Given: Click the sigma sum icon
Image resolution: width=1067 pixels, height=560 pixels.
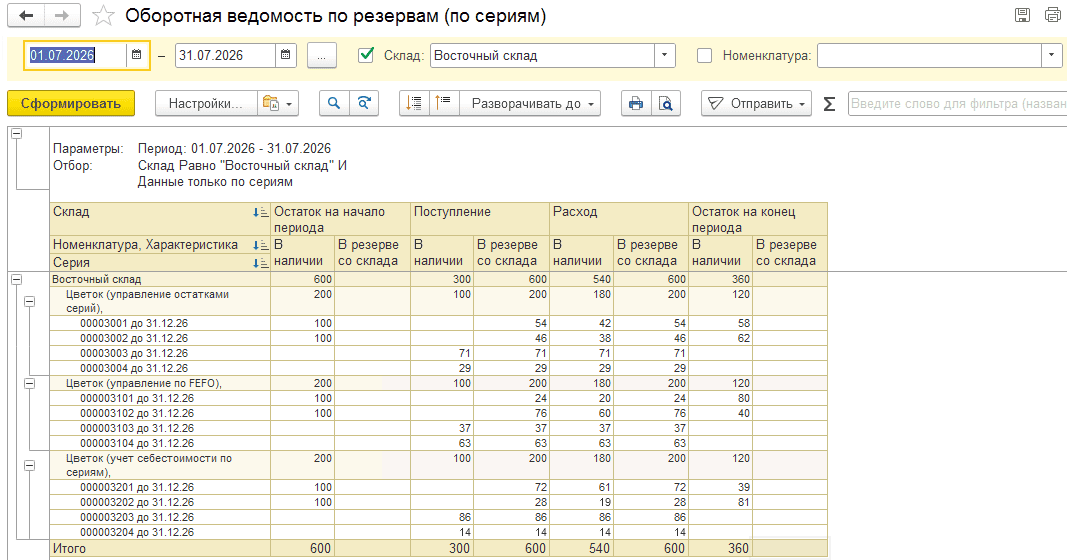Looking at the screenshot, I should [830, 103].
